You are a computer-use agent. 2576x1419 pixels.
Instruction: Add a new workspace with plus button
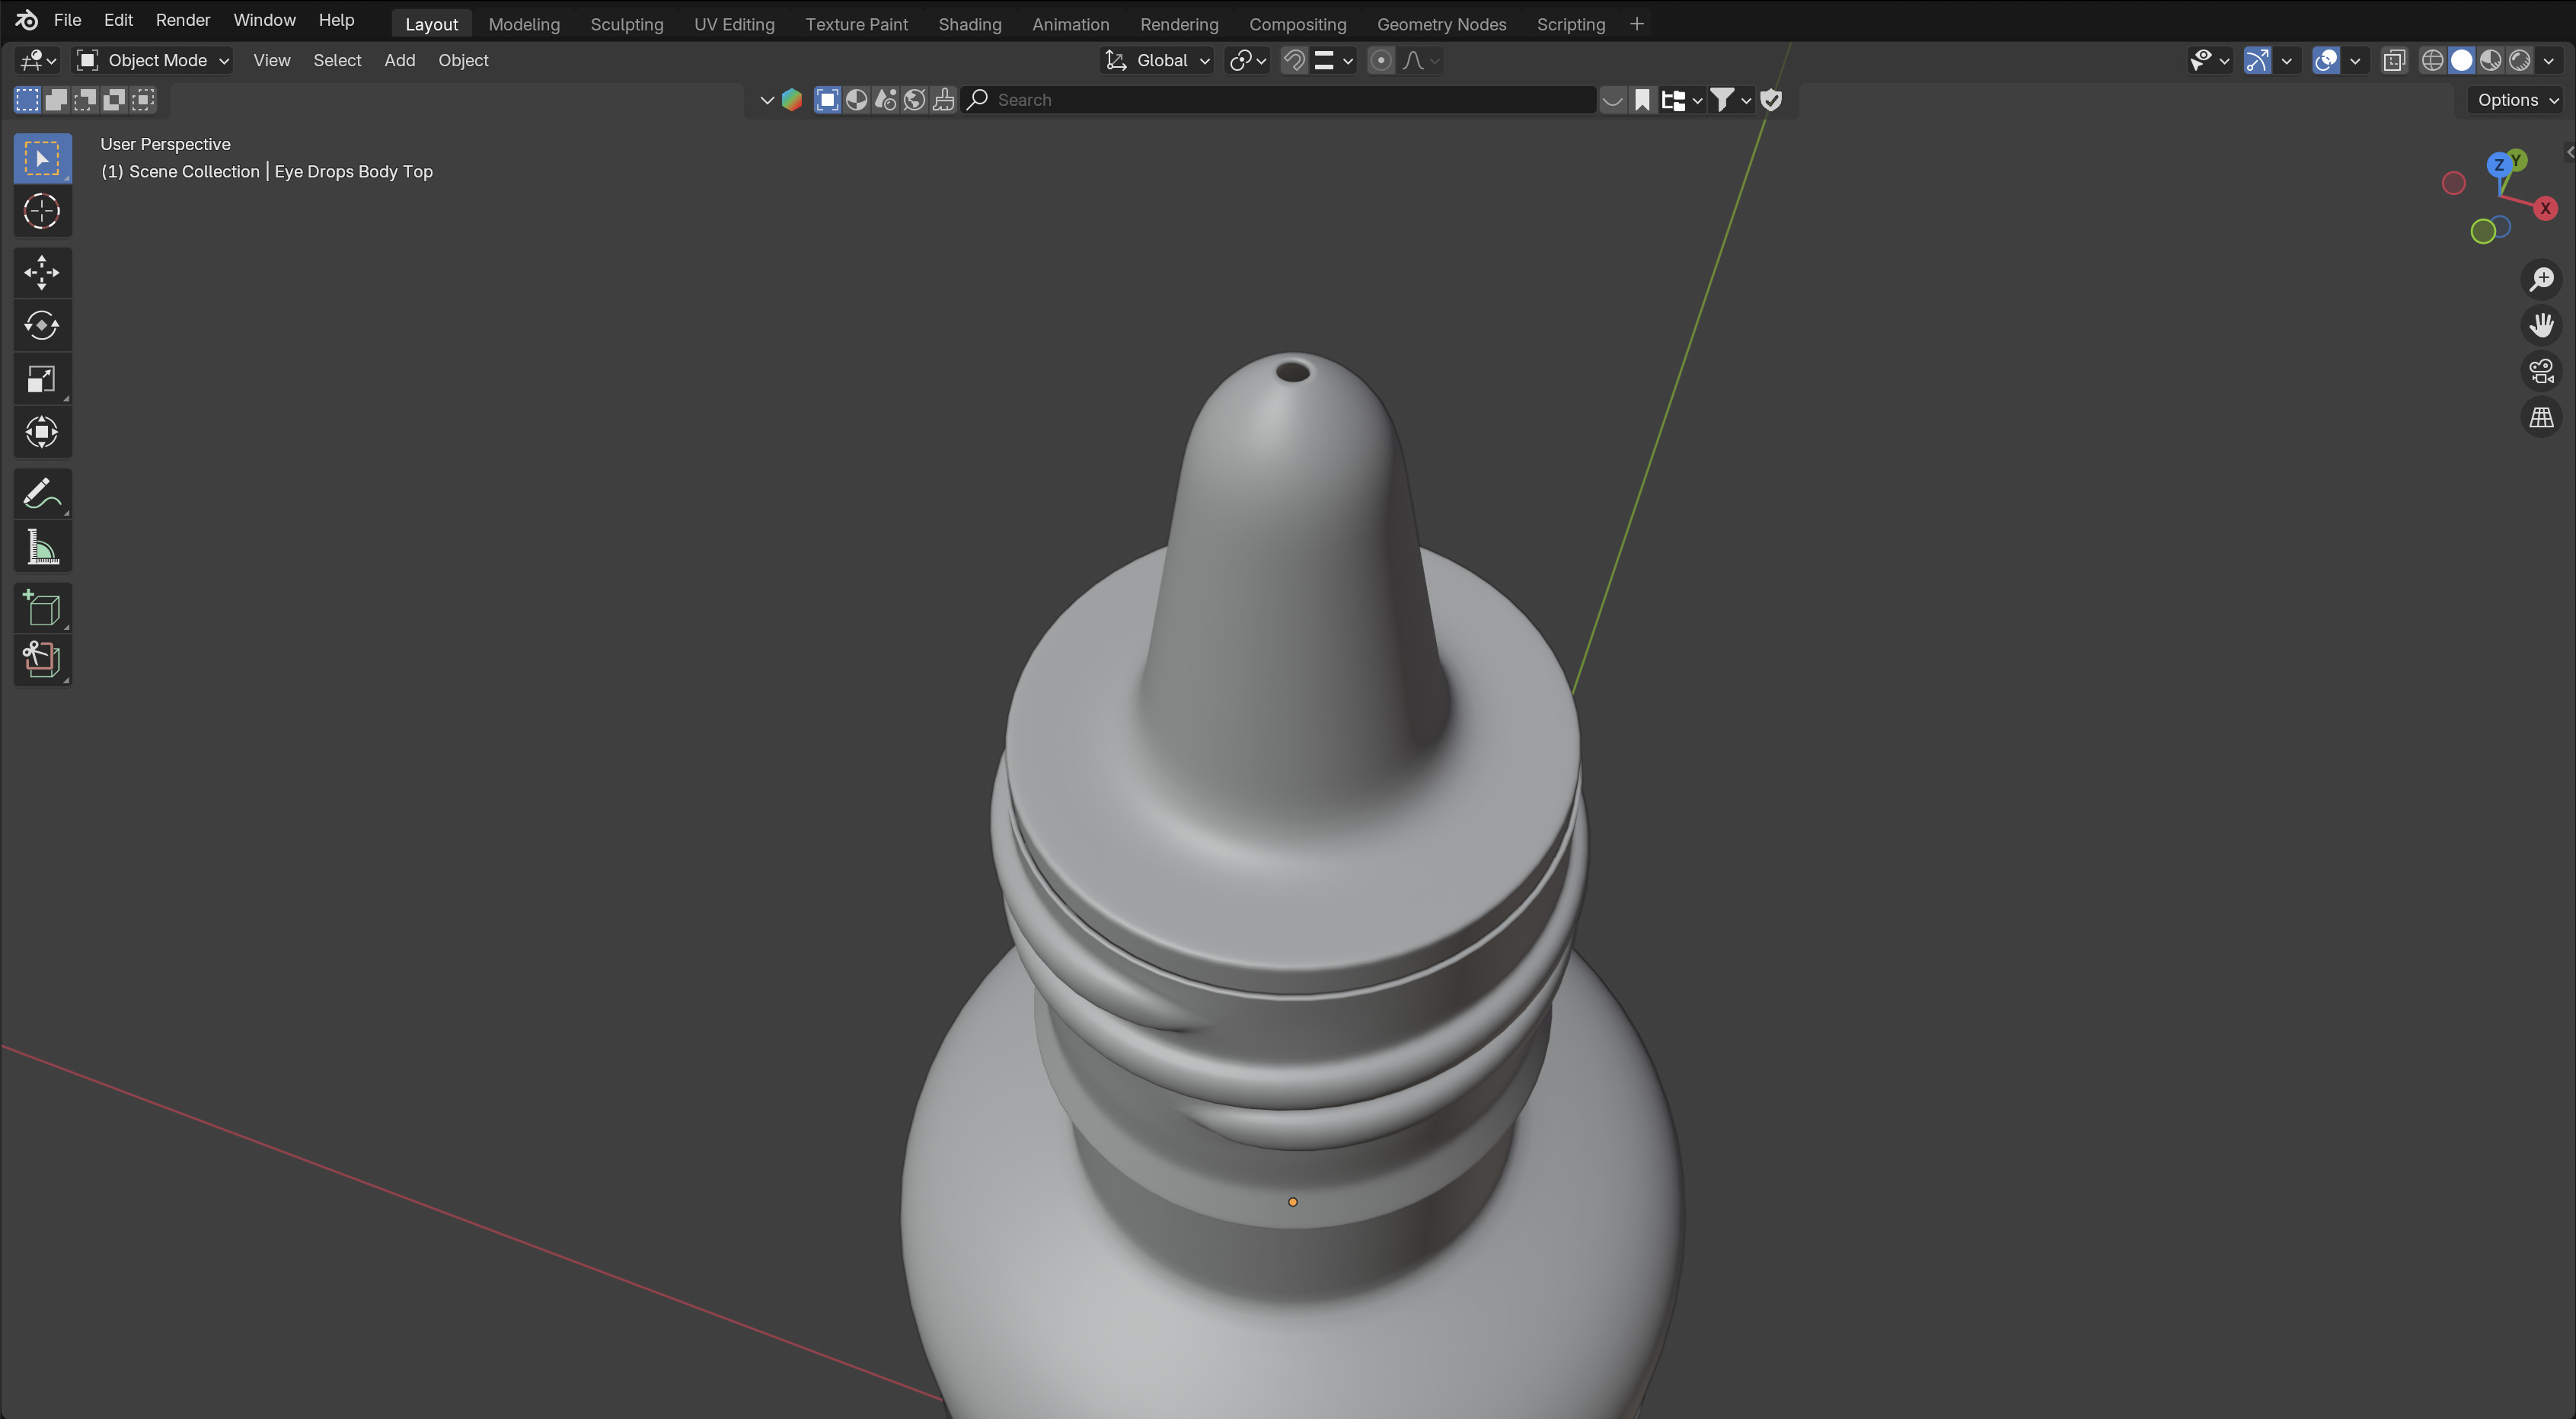coord(1636,24)
